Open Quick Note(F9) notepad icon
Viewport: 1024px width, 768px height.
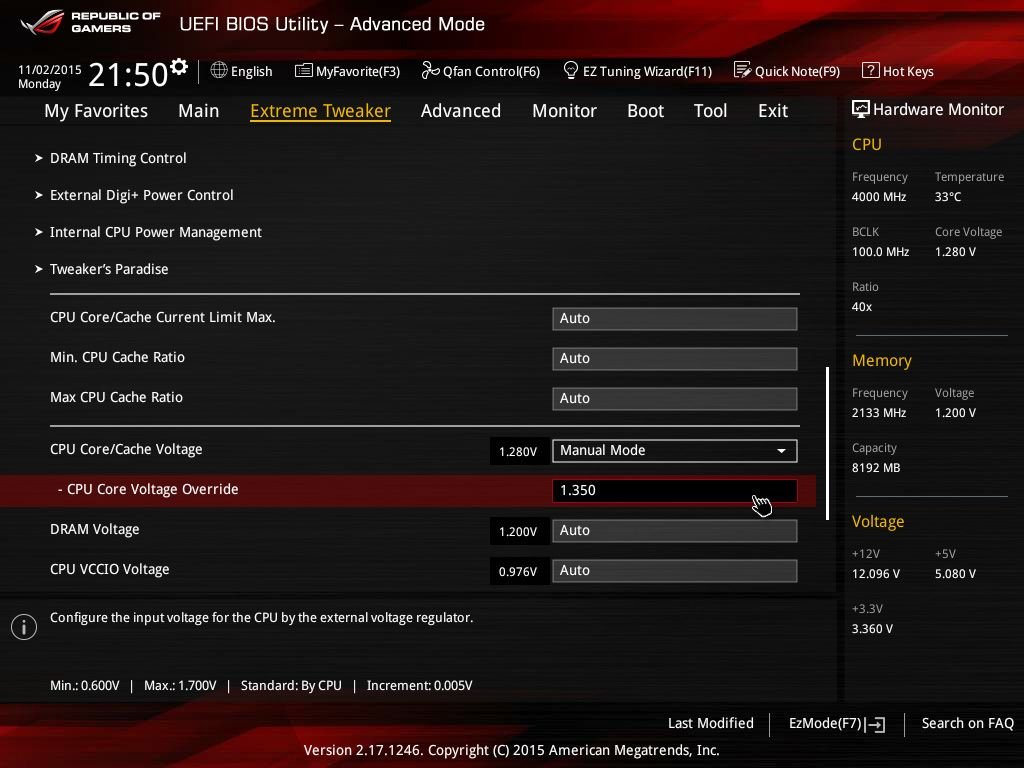(x=742, y=70)
